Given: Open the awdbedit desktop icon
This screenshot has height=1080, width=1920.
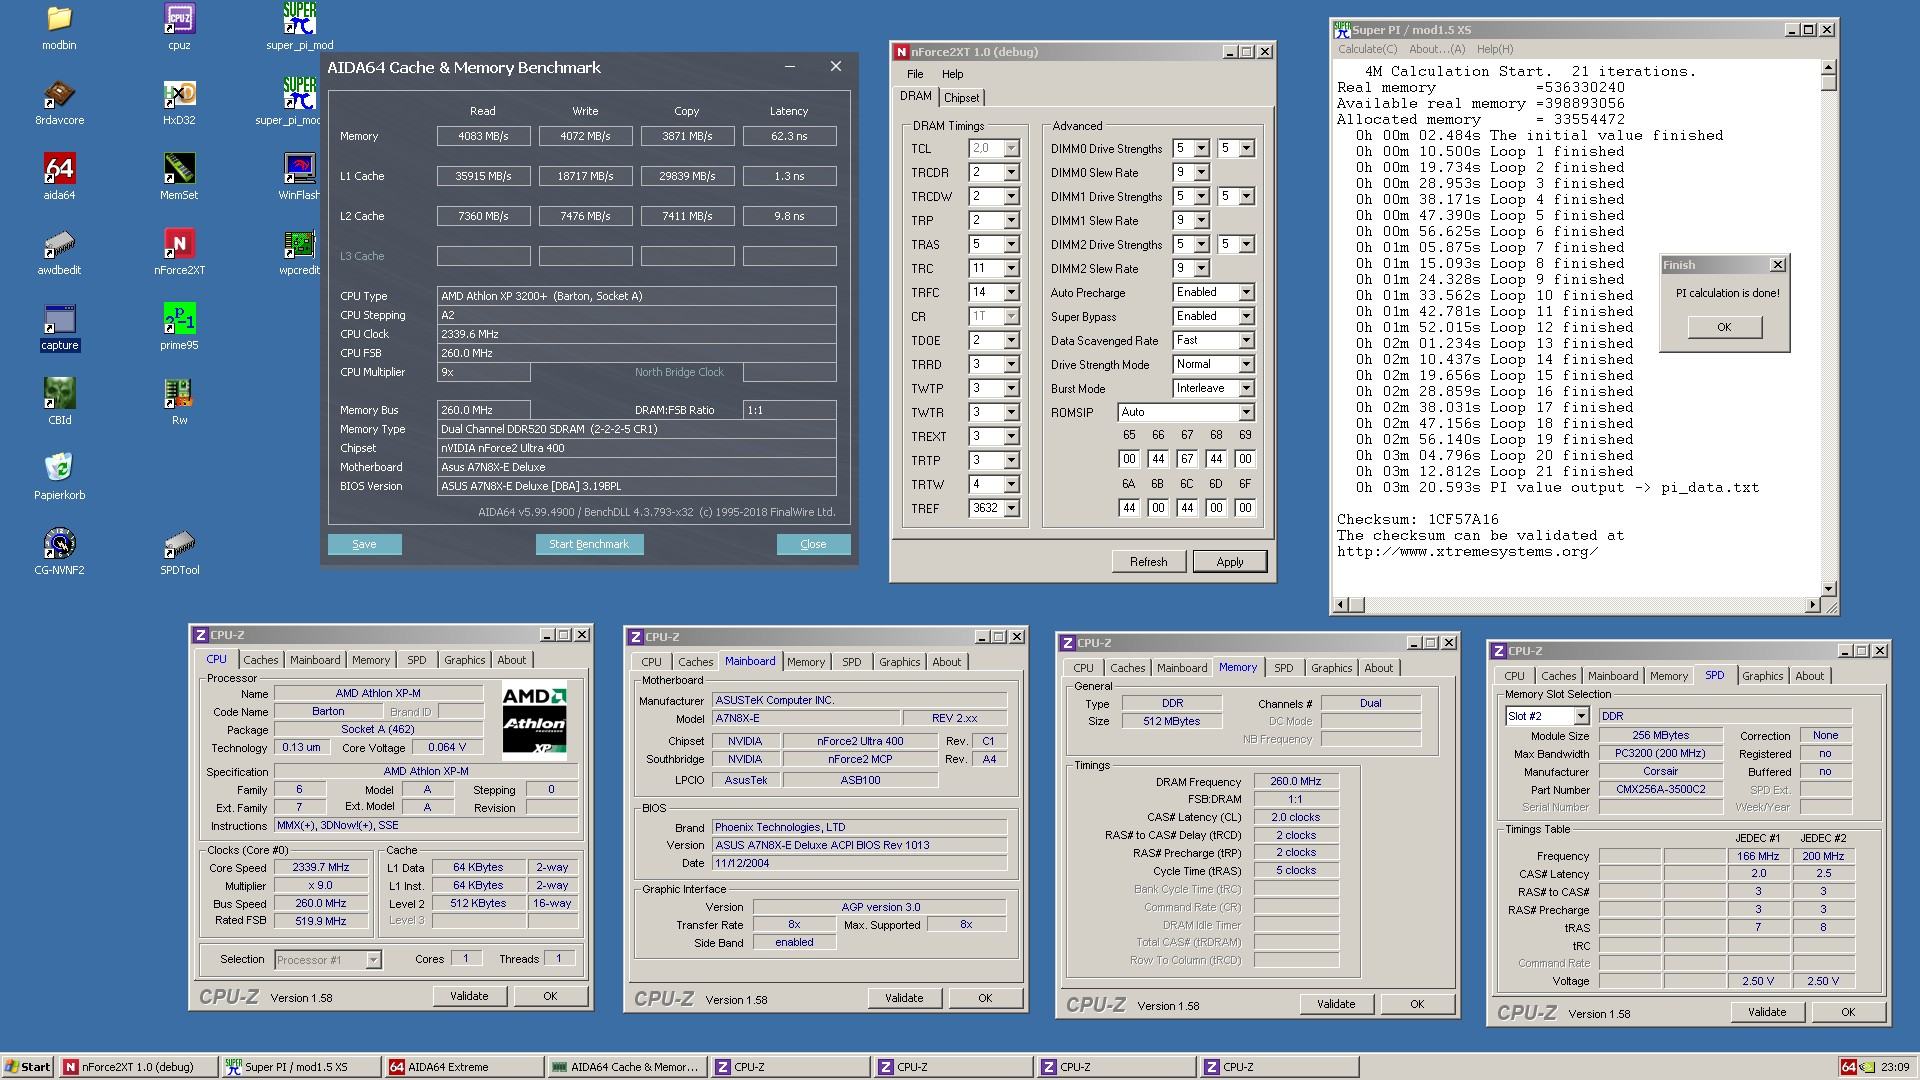Looking at the screenshot, I should click(59, 252).
